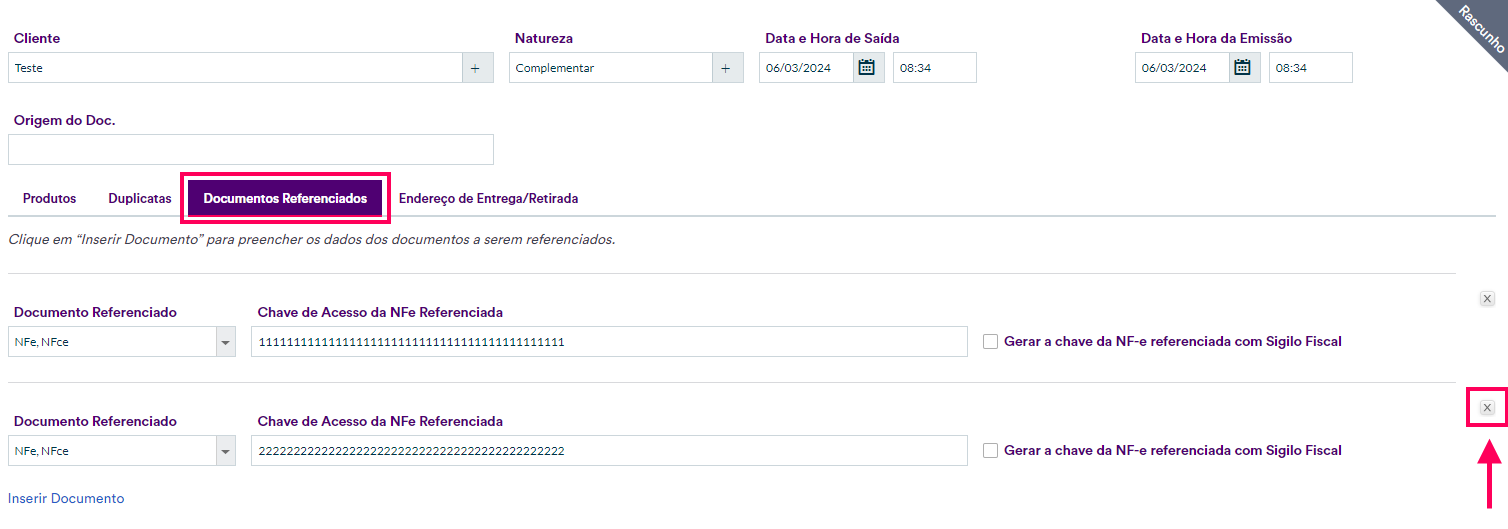Click the access key field with 1111 digits
The image size is (1508, 529).
pos(608,342)
